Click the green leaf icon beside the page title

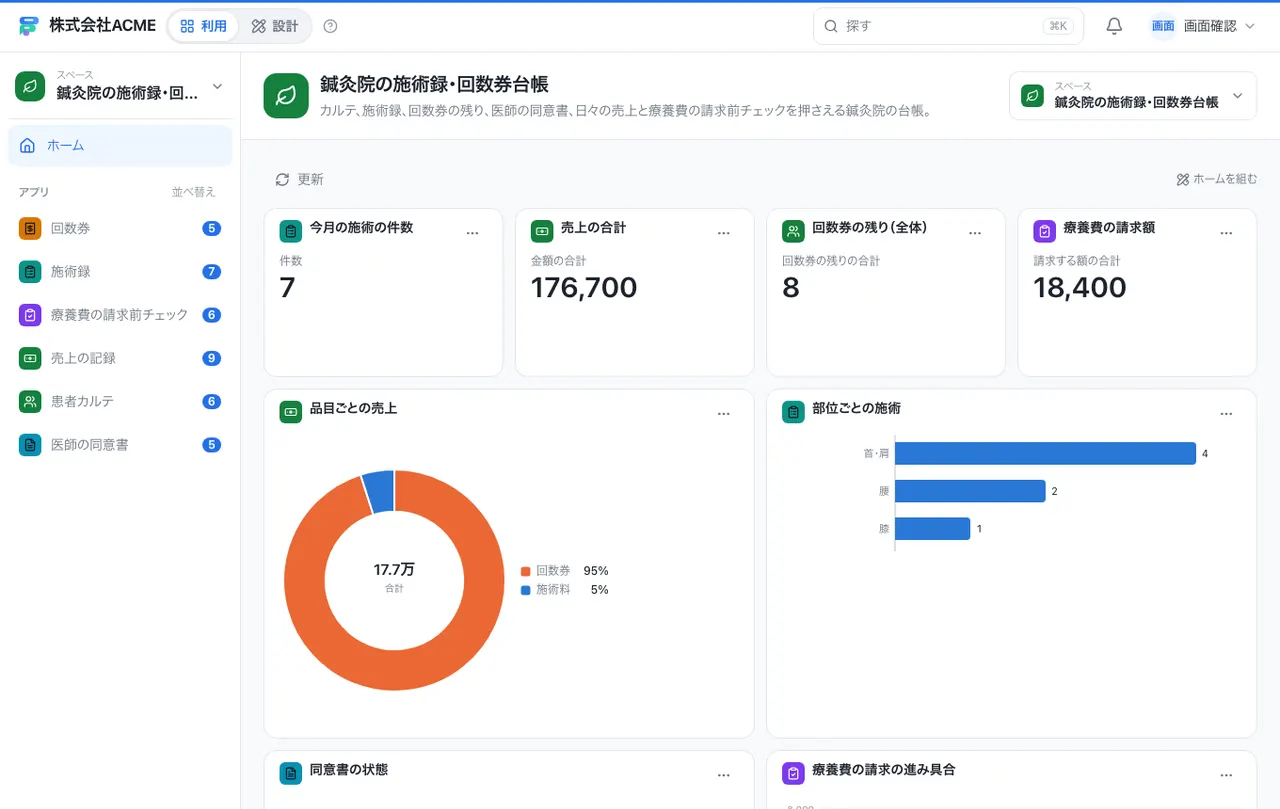click(x=286, y=96)
